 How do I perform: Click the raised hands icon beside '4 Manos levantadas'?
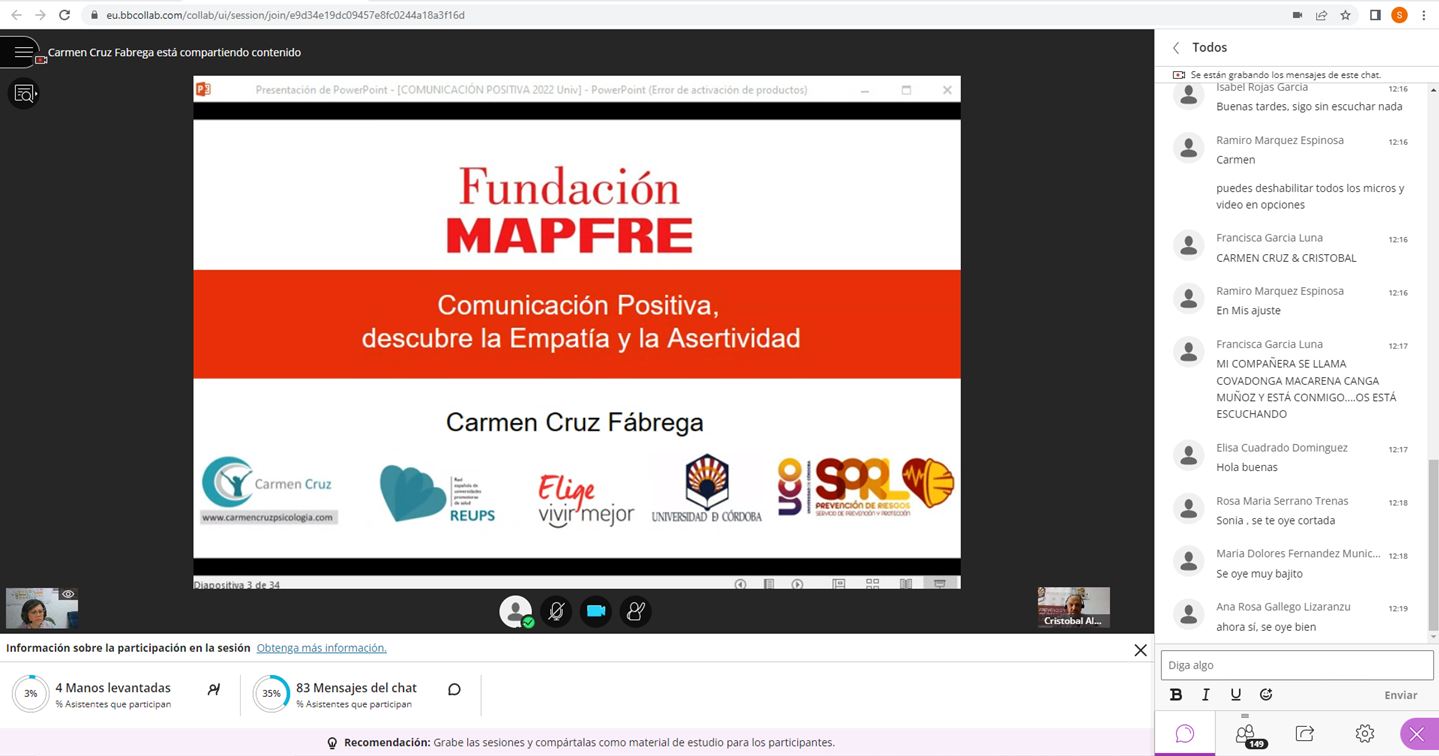click(x=213, y=689)
